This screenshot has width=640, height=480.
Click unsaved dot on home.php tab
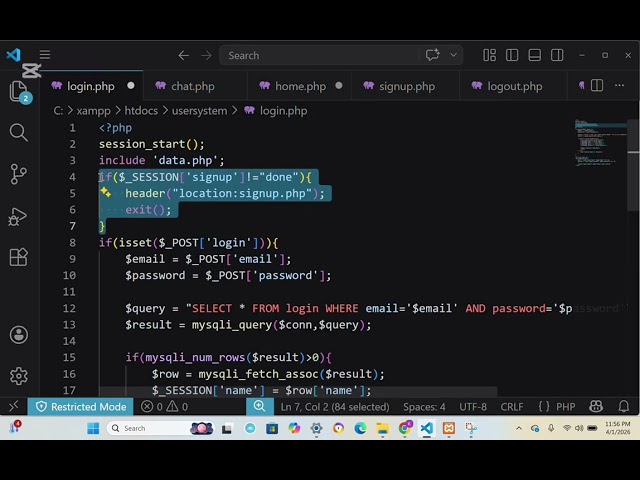coord(339,86)
